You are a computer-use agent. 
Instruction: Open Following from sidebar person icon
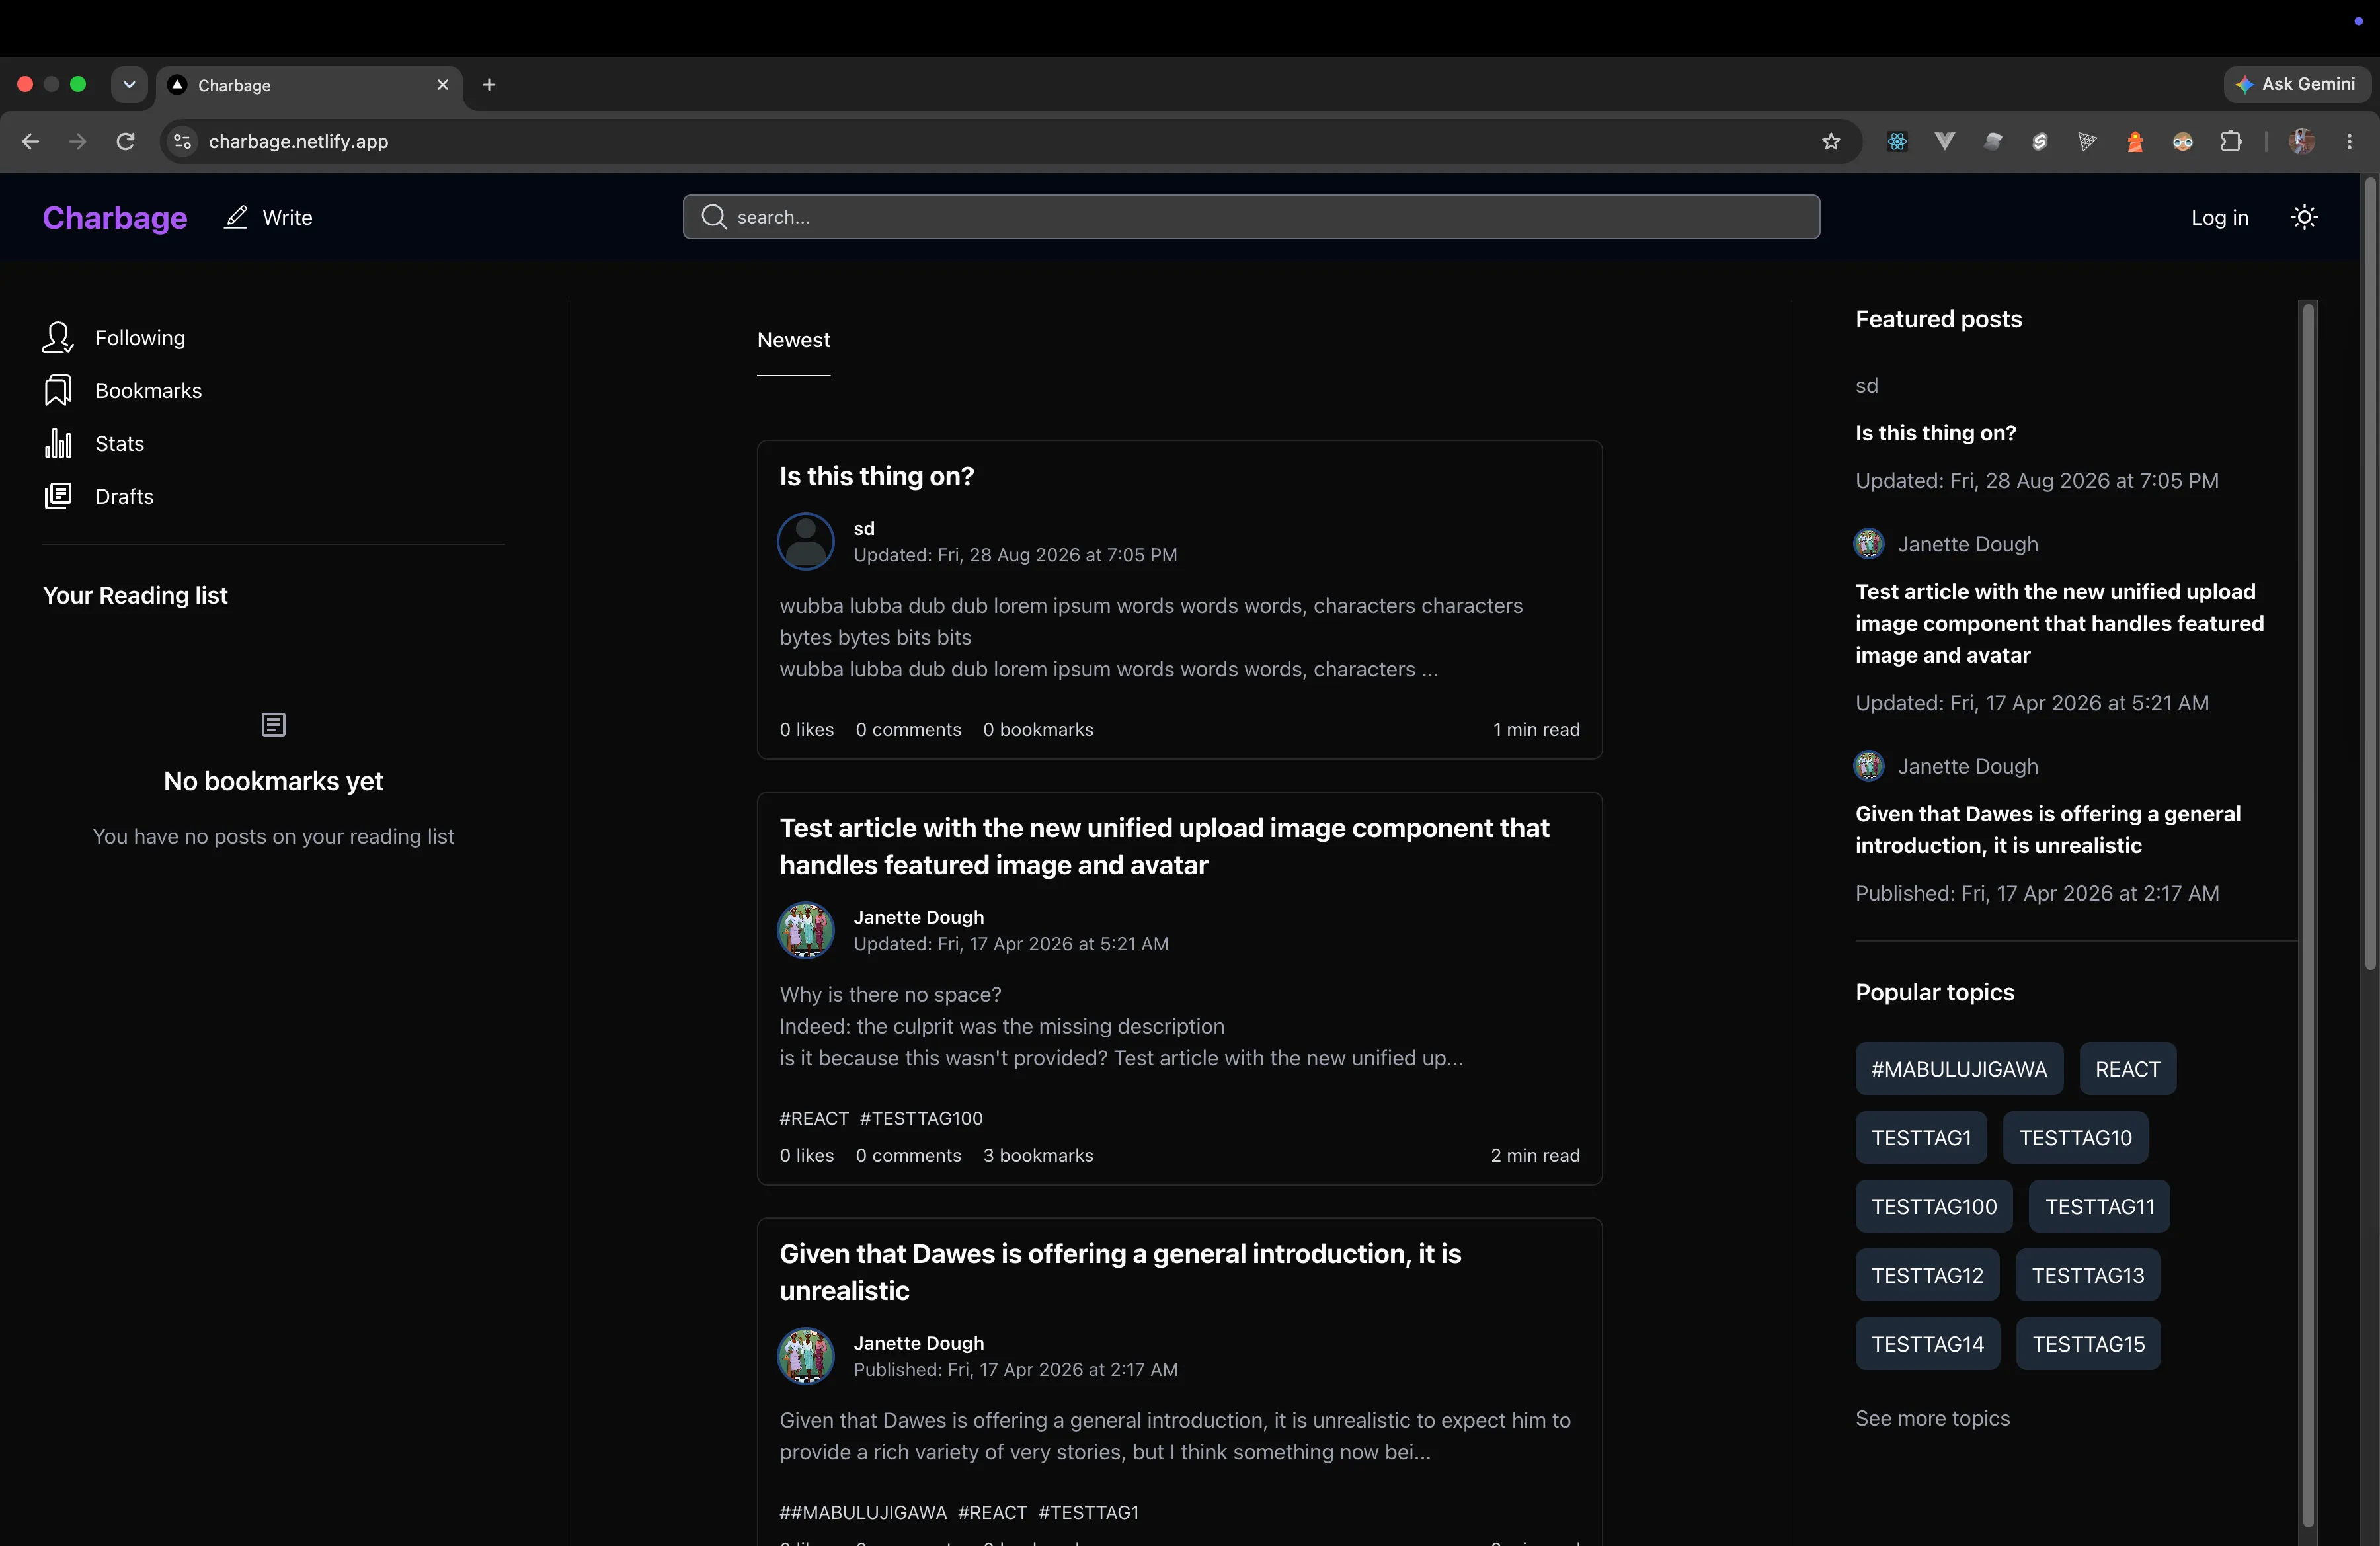pos(58,337)
